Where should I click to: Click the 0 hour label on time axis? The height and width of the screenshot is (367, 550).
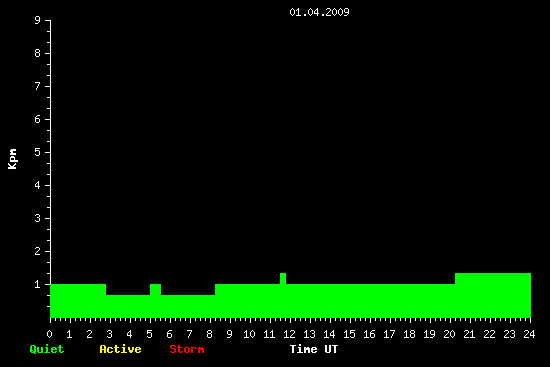(49, 334)
